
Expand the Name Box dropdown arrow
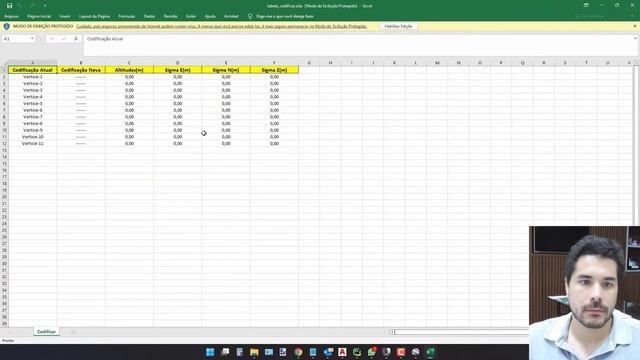tap(32, 39)
